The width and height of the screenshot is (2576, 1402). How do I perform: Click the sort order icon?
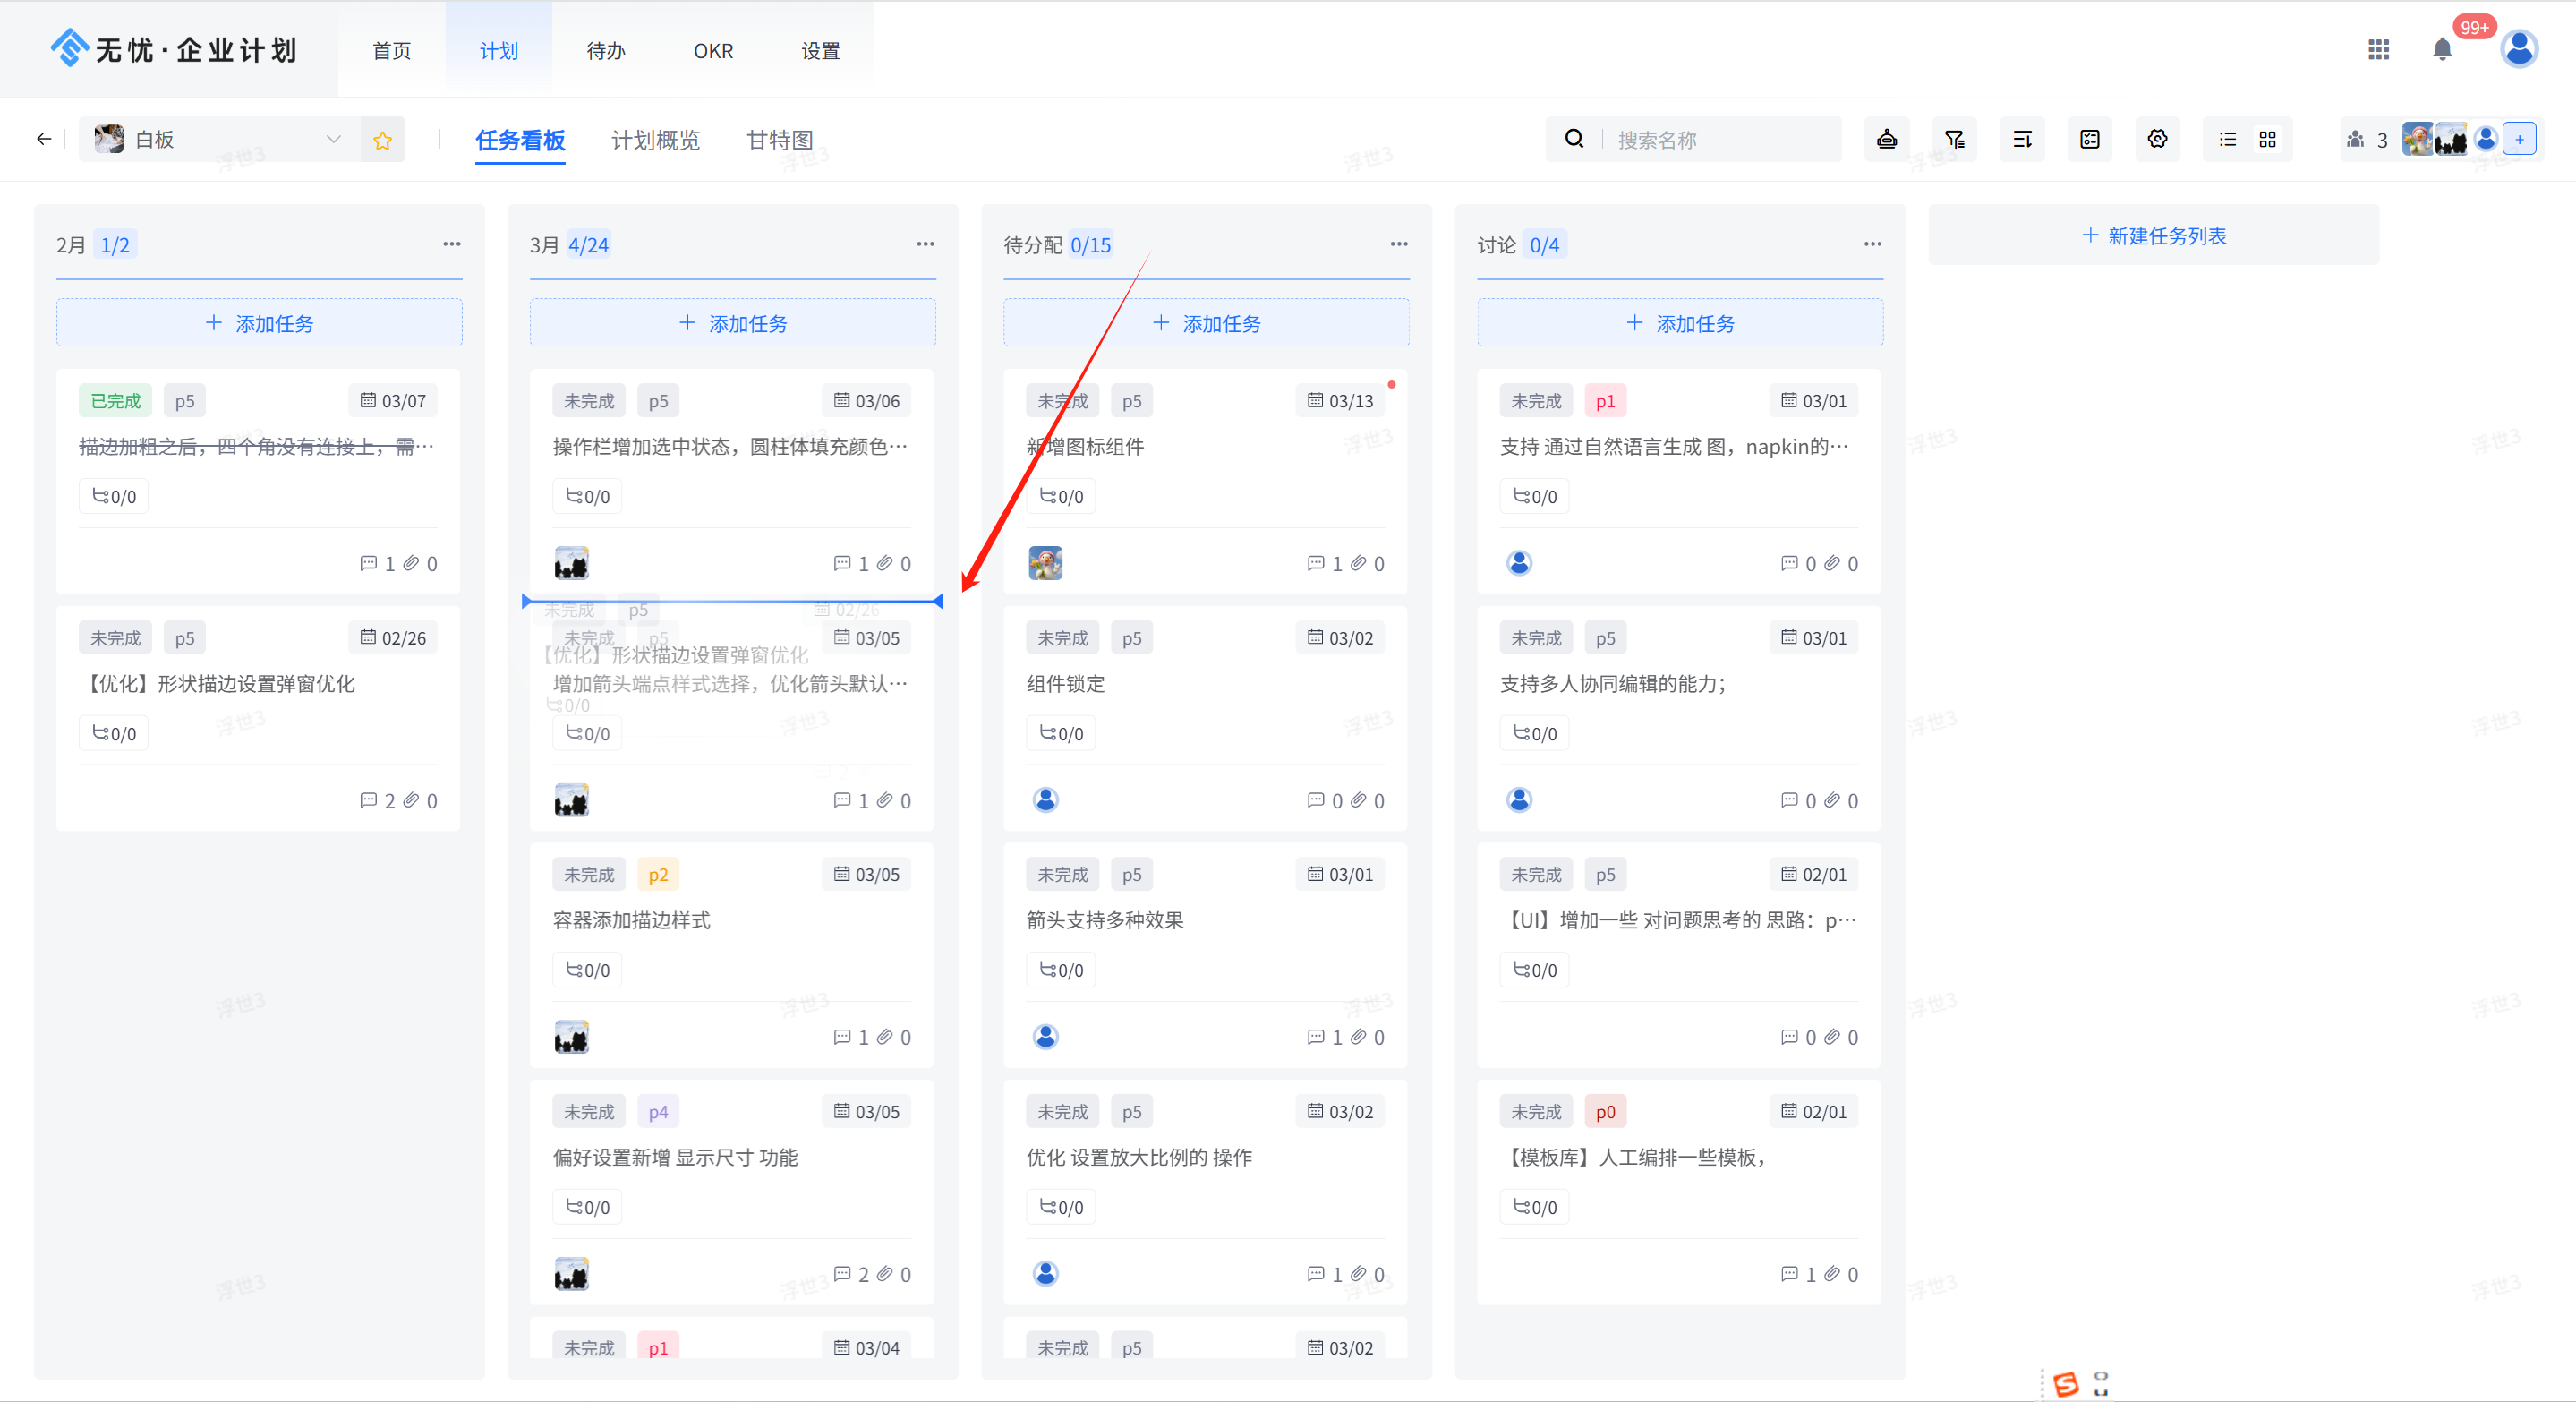(x=2022, y=139)
